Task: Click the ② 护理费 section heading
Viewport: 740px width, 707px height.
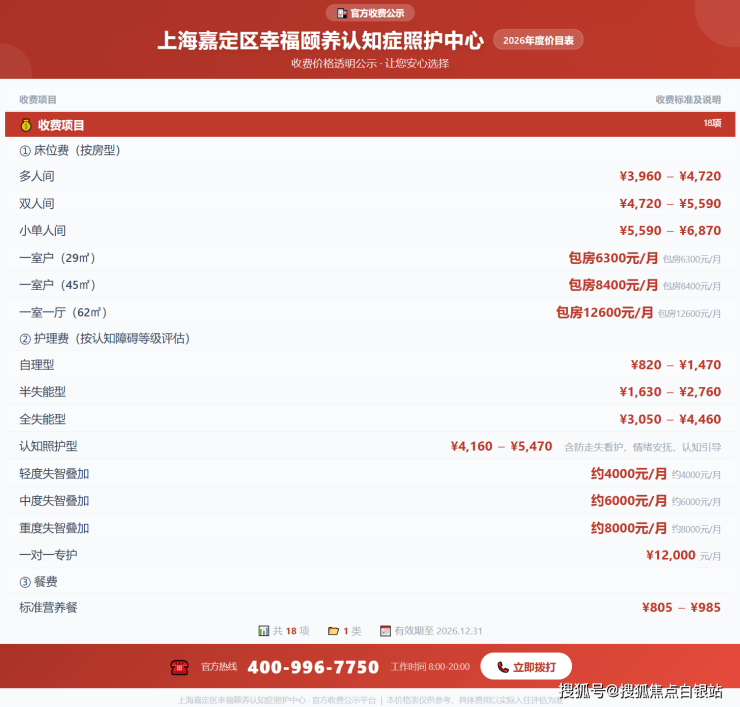Action: 104,338
